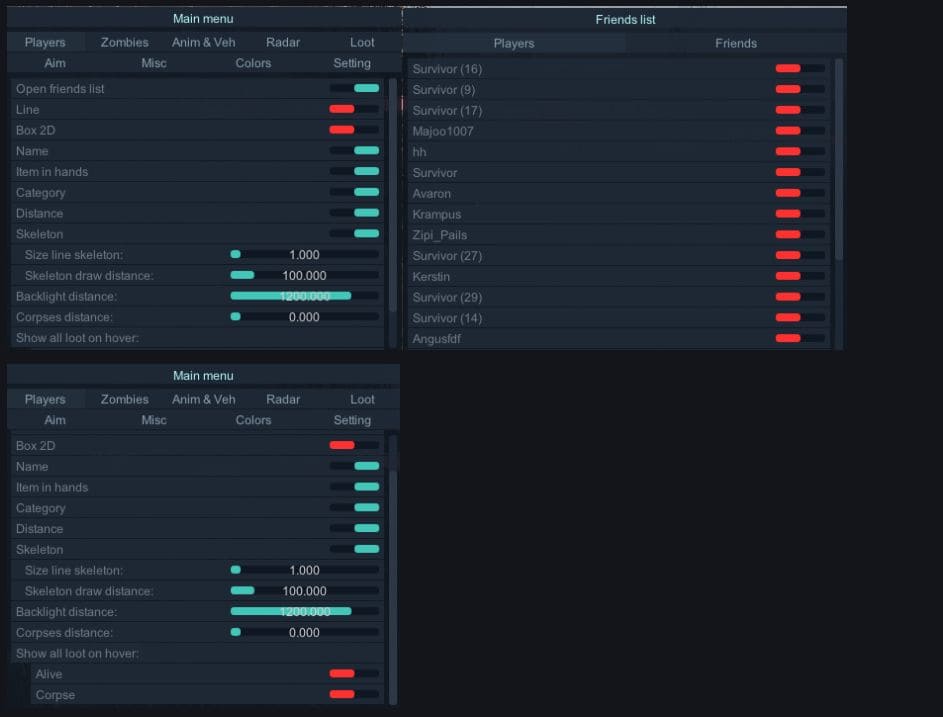Enable the Alive loot hover toggle
This screenshot has height=717, width=943.
pos(354,674)
